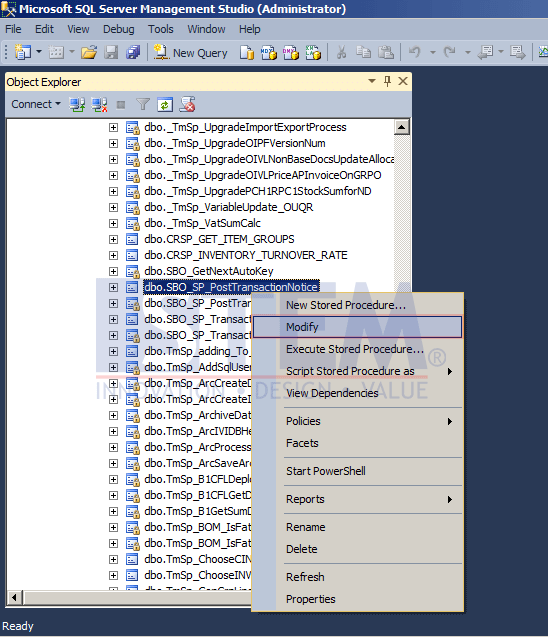Click the Database Engine Query icon
548x637 pixels.
247,53
